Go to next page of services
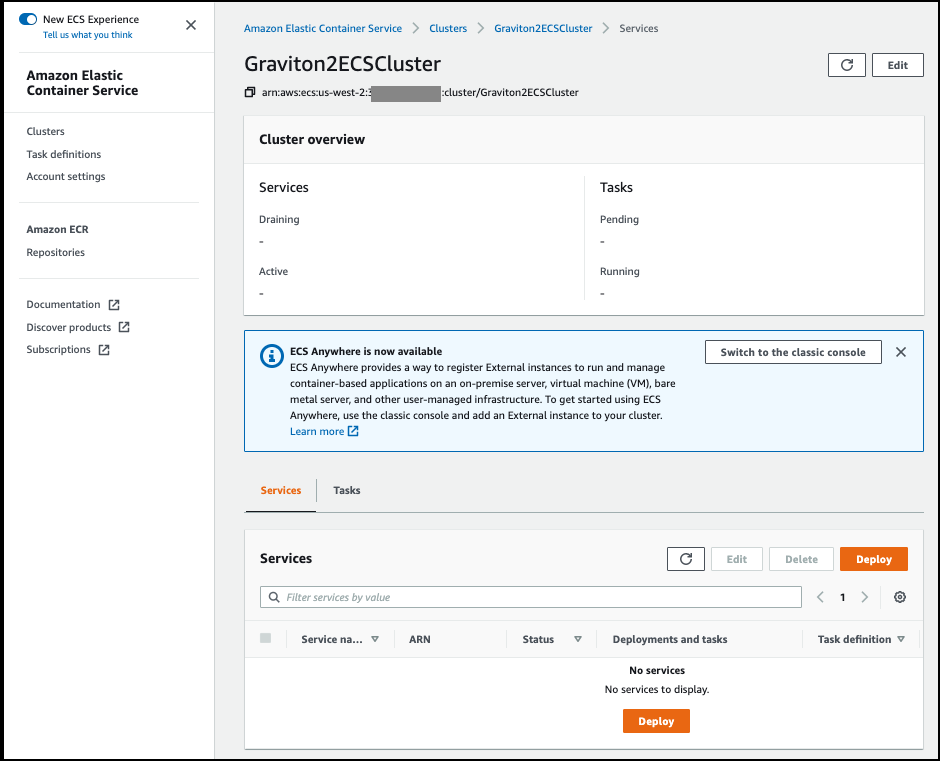The image size is (940, 761). pyautogui.click(x=864, y=597)
